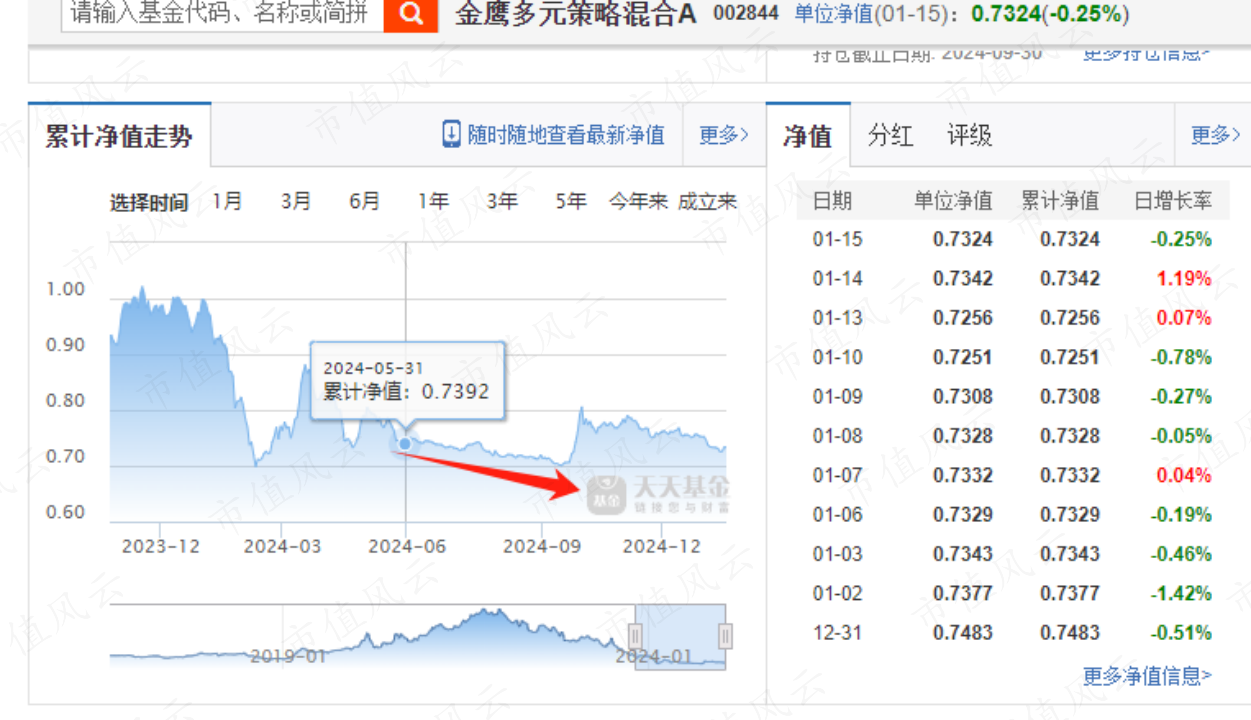Click the mobile phone icon beside 随时随地查看最新净值
The height and width of the screenshot is (720, 1251).
click(x=452, y=134)
